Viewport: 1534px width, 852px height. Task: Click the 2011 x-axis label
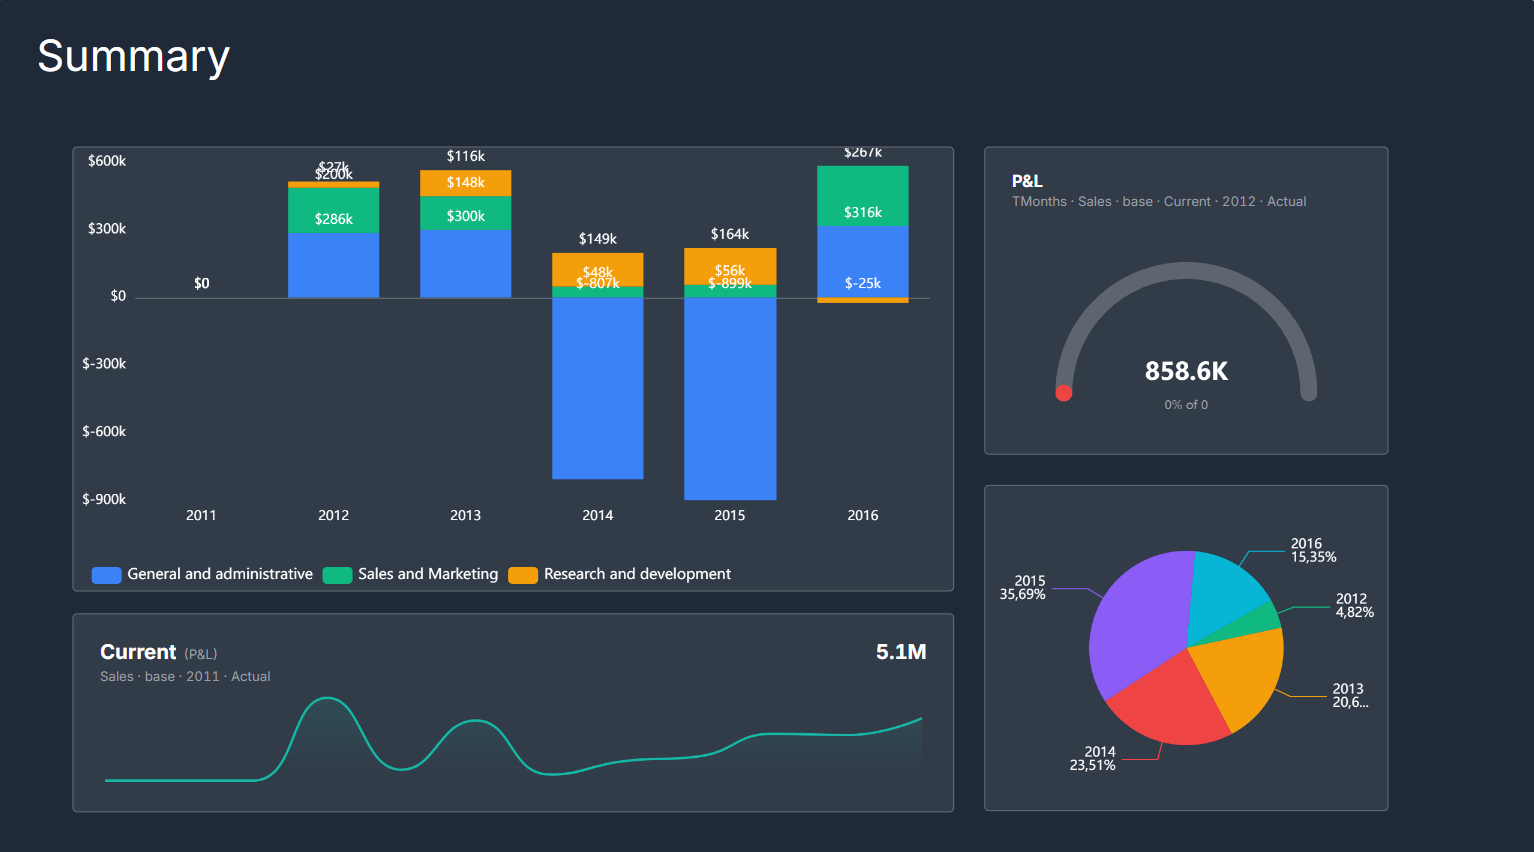click(x=201, y=515)
